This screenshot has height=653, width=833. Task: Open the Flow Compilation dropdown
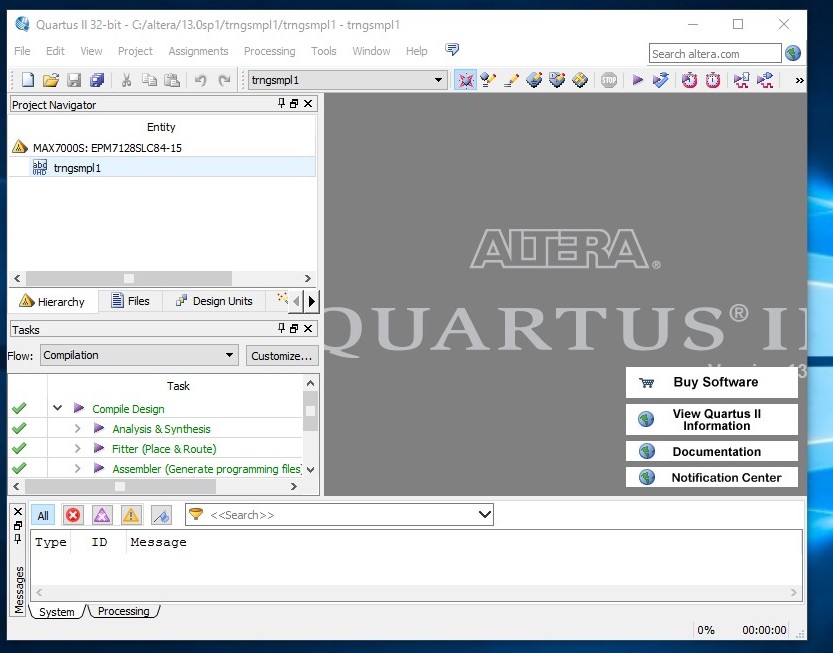(x=139, y=355)
